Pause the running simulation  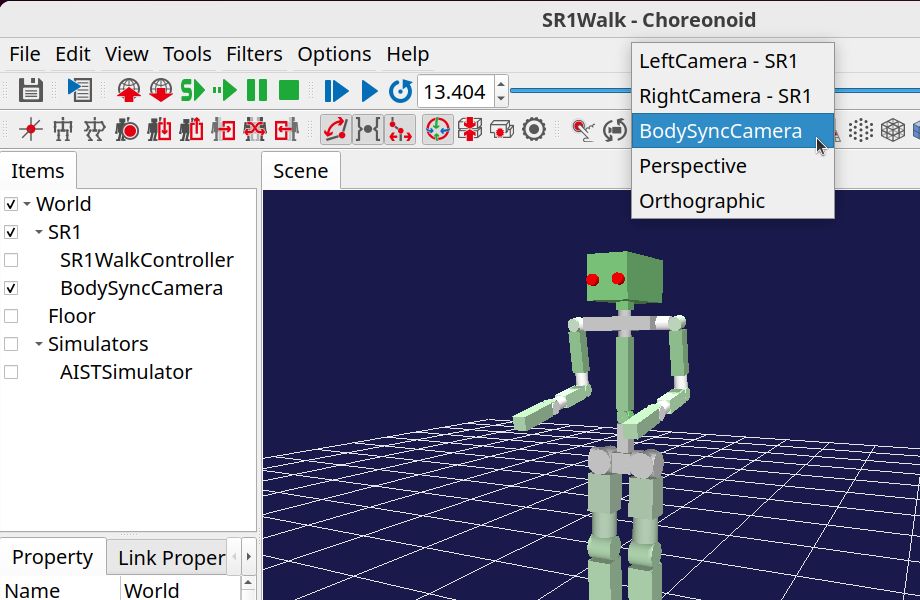(x=255, y=90)
